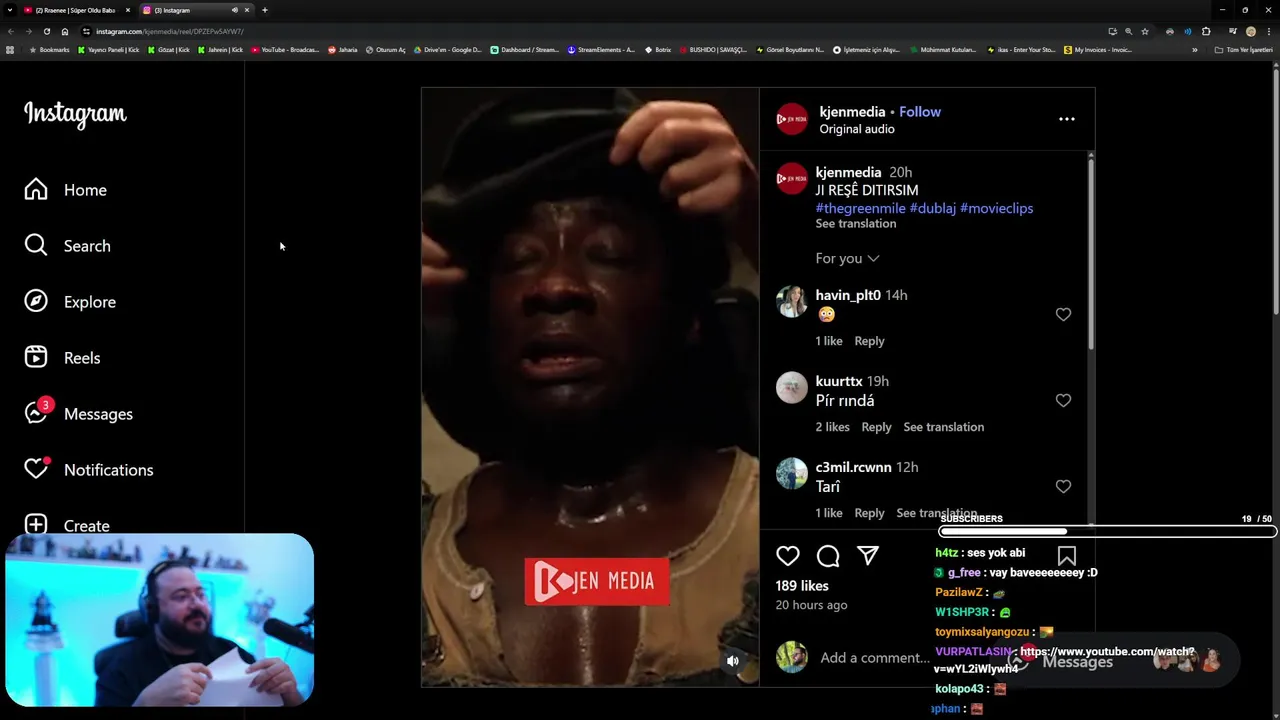Open the YouTube Broadcast bookmark
1280x720 pixels.
click(285, 50)
